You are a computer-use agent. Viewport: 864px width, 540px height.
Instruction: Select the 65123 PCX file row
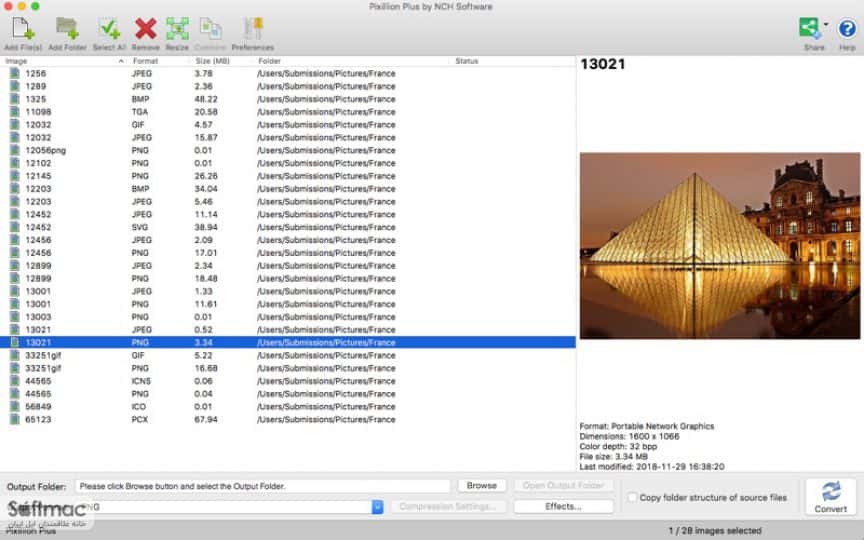click(288, 419)
